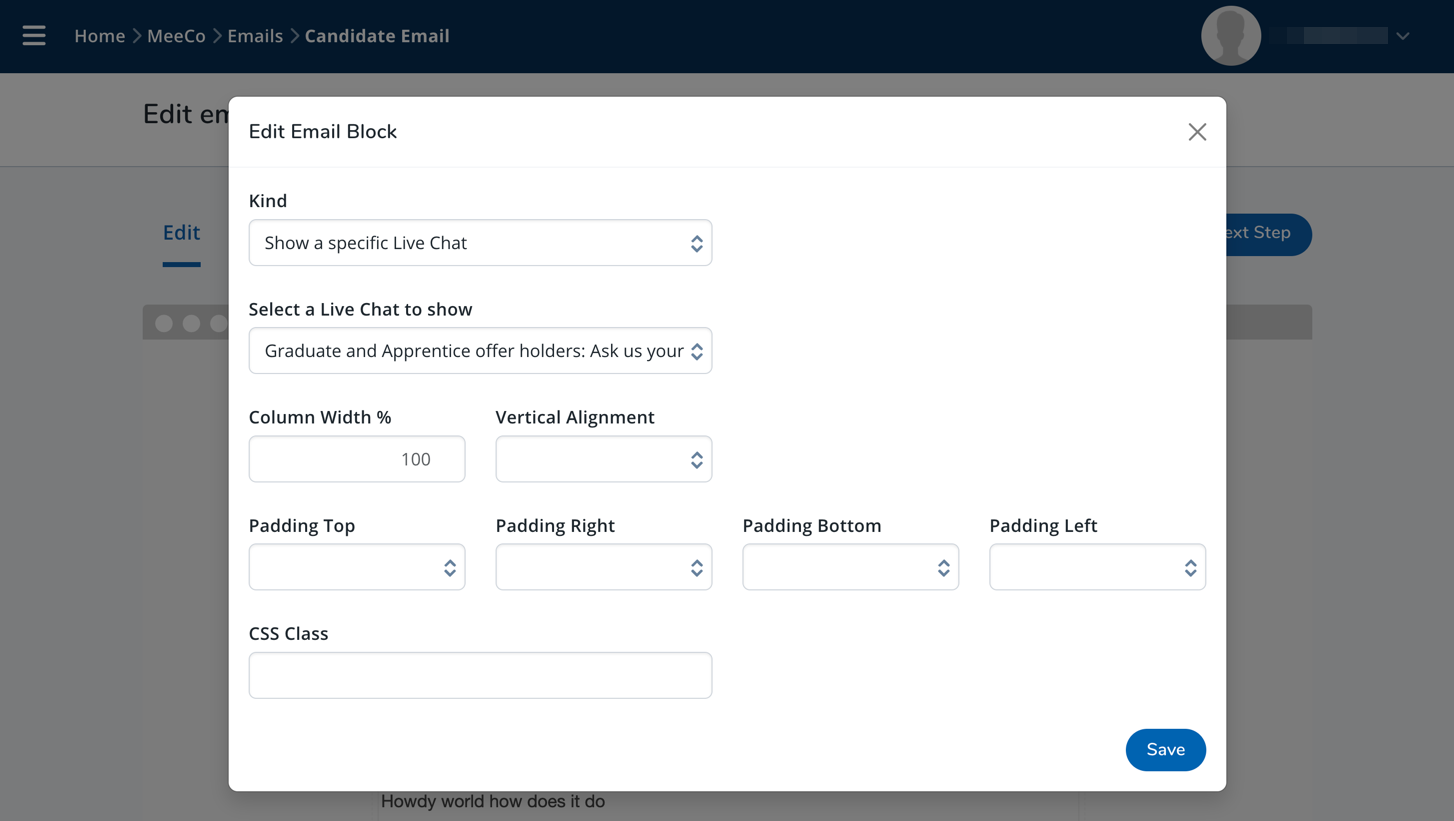Click the Column Width % input field
This screenshot has width=1454, height=821.
(356, 459)
